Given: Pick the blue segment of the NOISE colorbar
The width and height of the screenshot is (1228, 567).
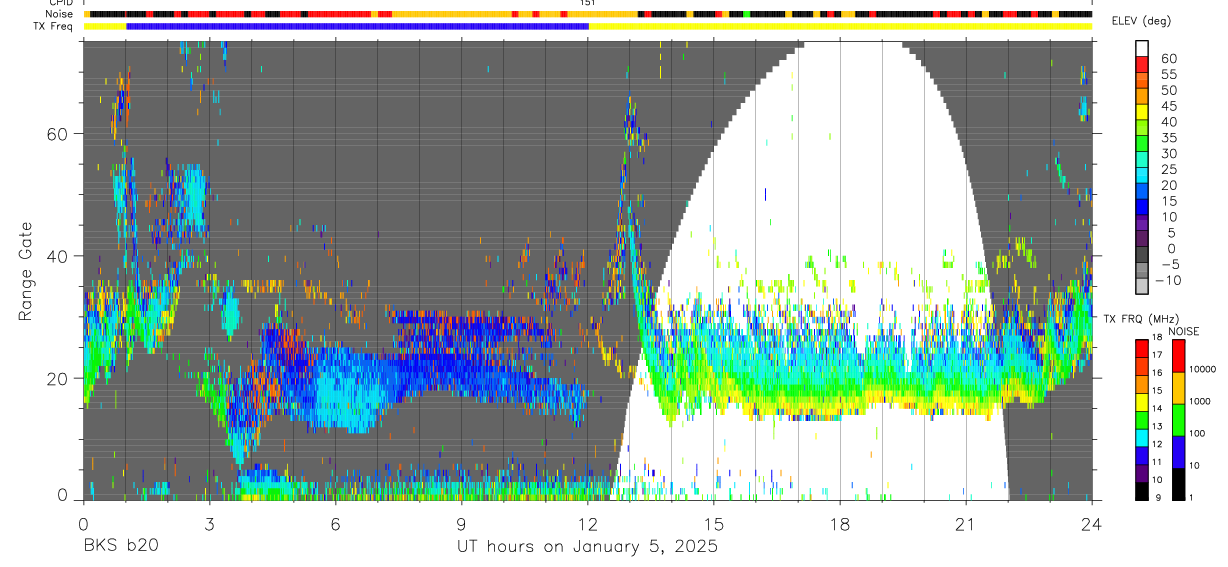Looking at the screenshot, I should pos(1178,452).
